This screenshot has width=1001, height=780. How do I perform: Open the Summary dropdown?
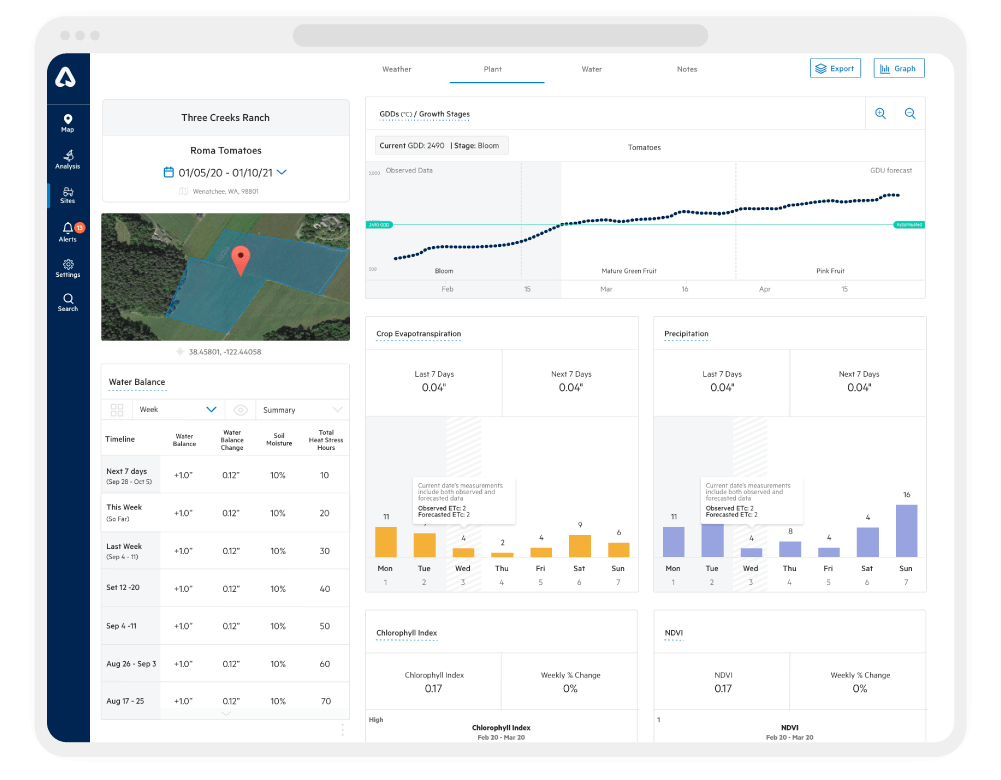(x=303, y=410)
